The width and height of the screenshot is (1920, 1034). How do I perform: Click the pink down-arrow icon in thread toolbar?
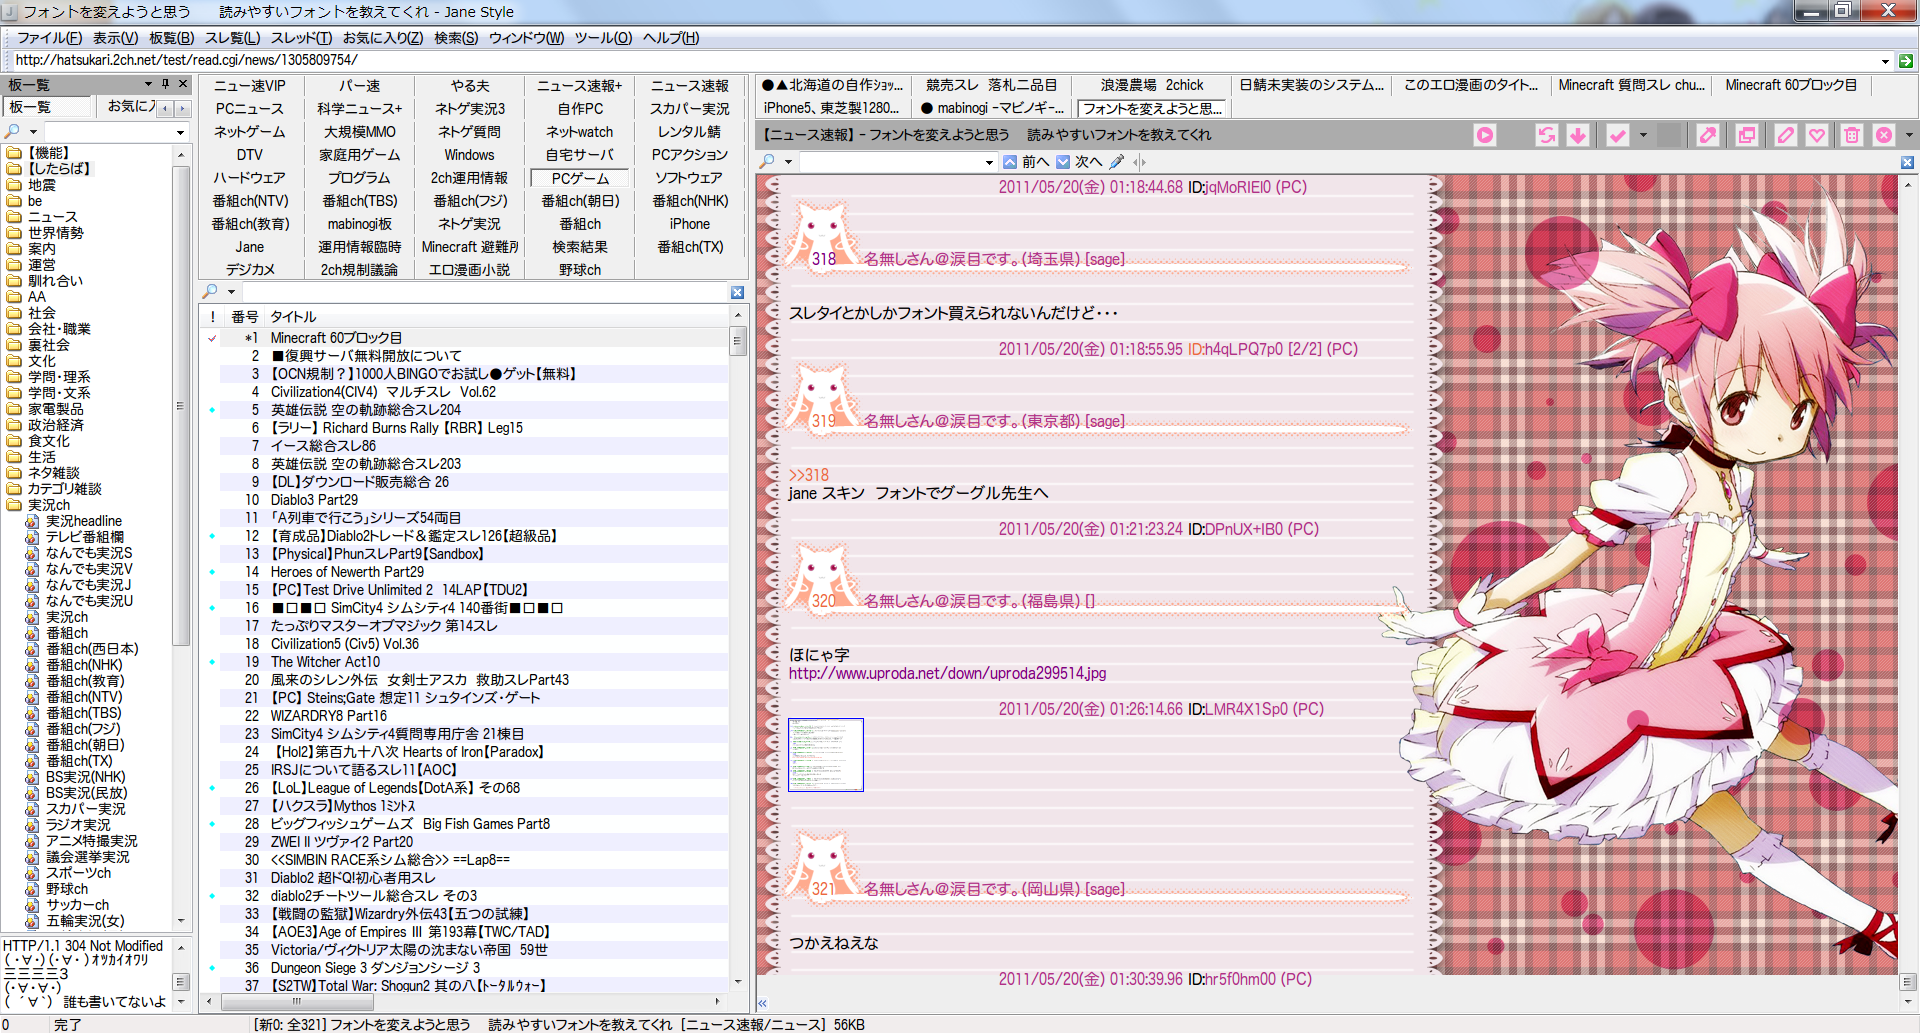tap(1578, 135)
